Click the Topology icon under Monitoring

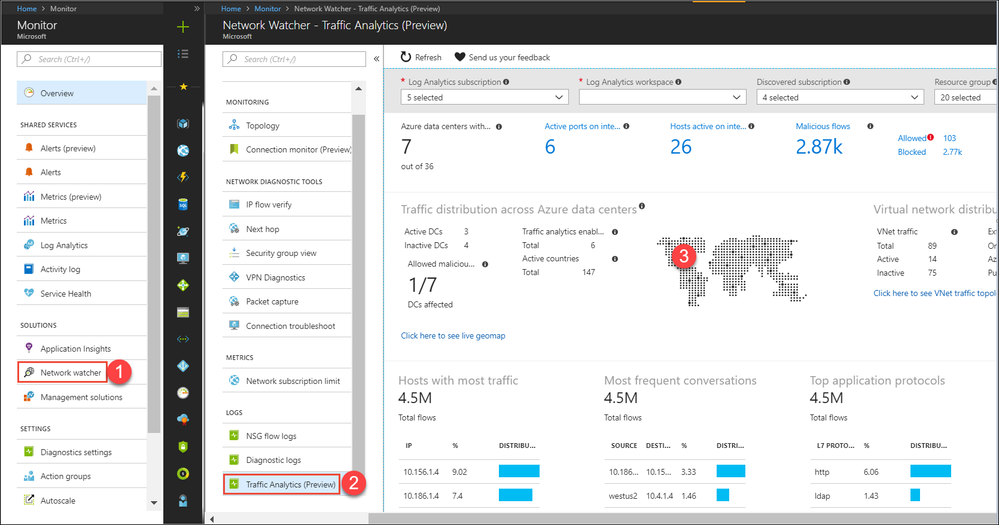coord(234,125)
